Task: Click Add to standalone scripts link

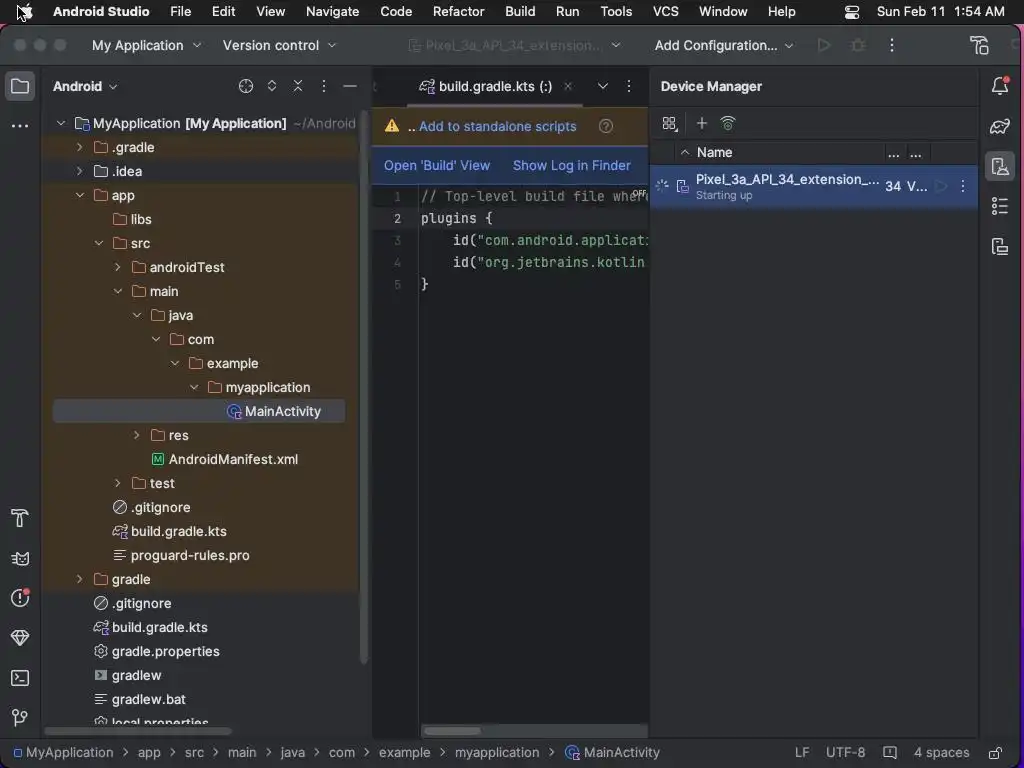Action: pyautogui.click(x=498, y=126)
